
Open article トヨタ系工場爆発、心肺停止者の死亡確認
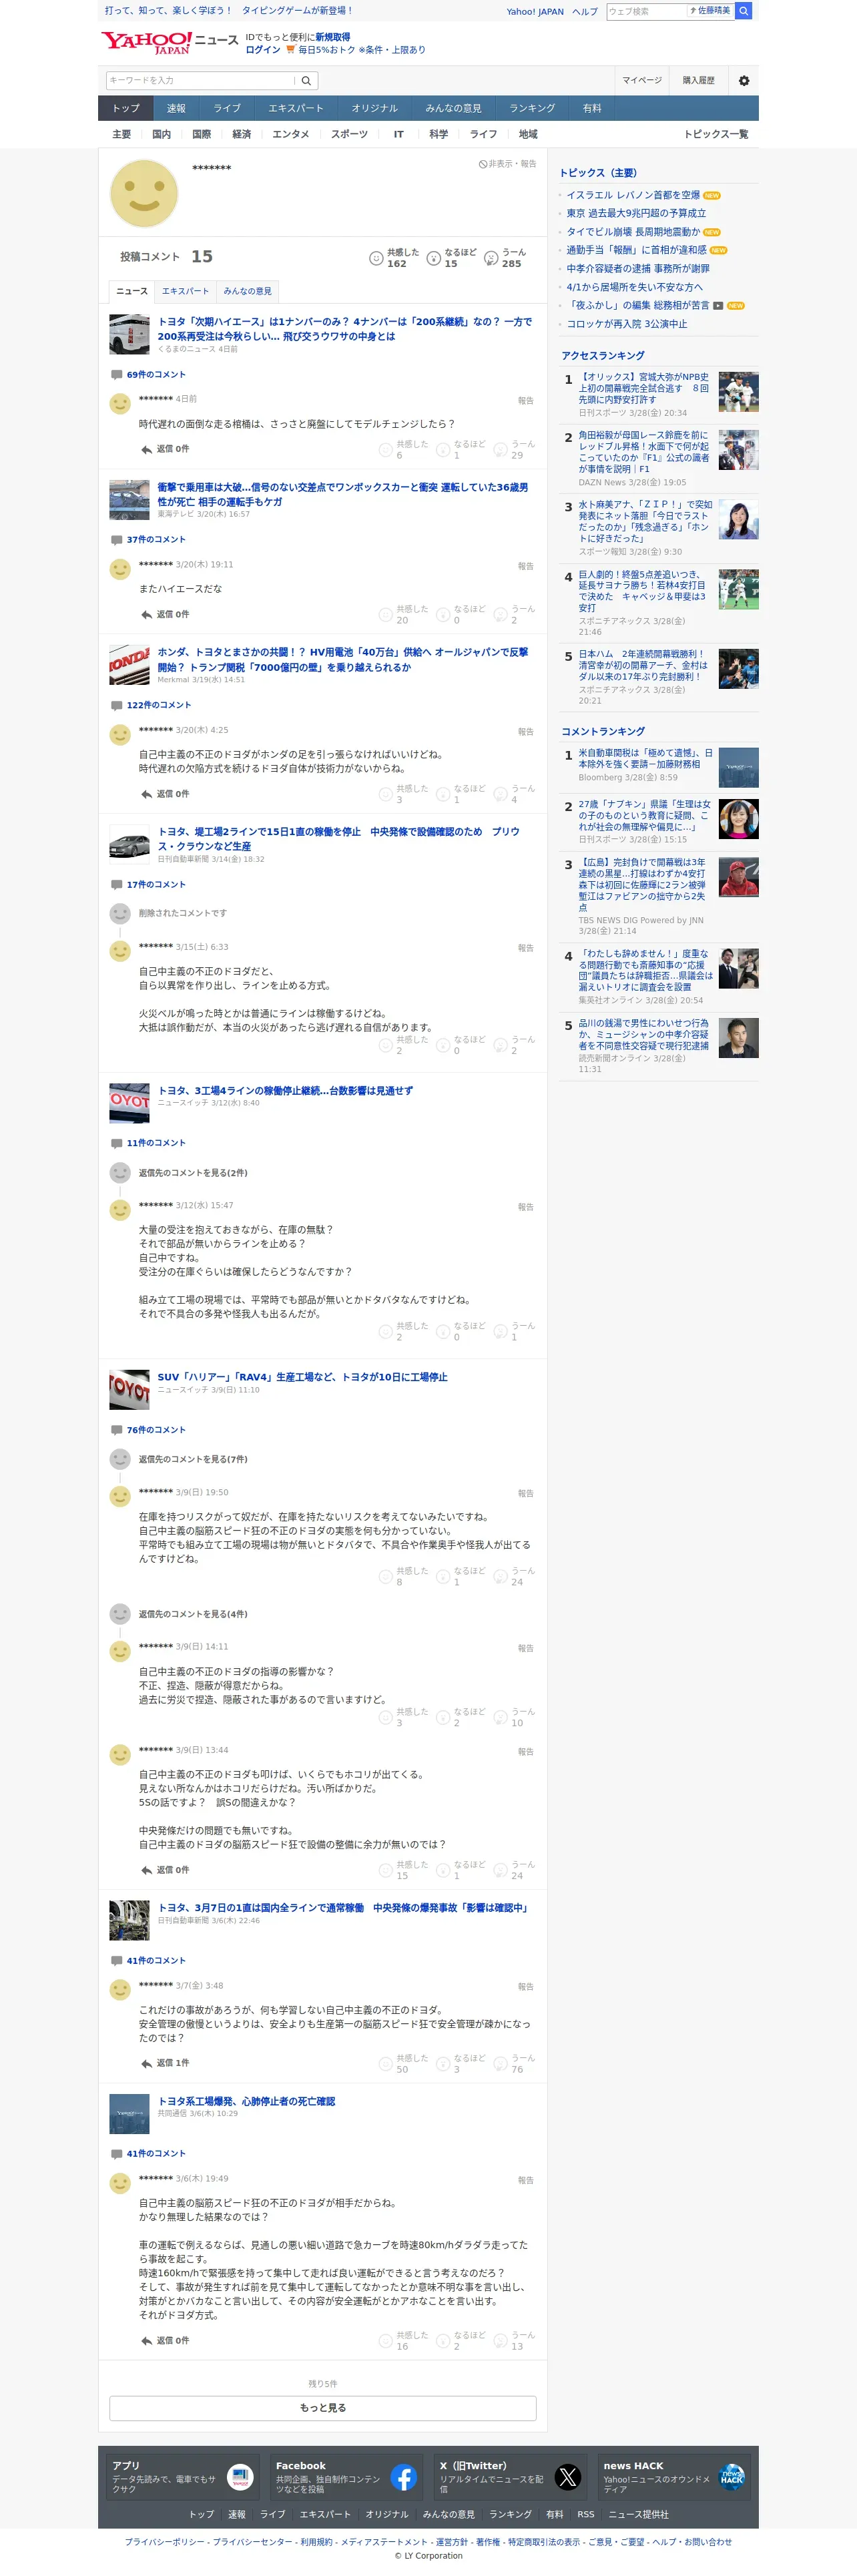point(246,2102)
